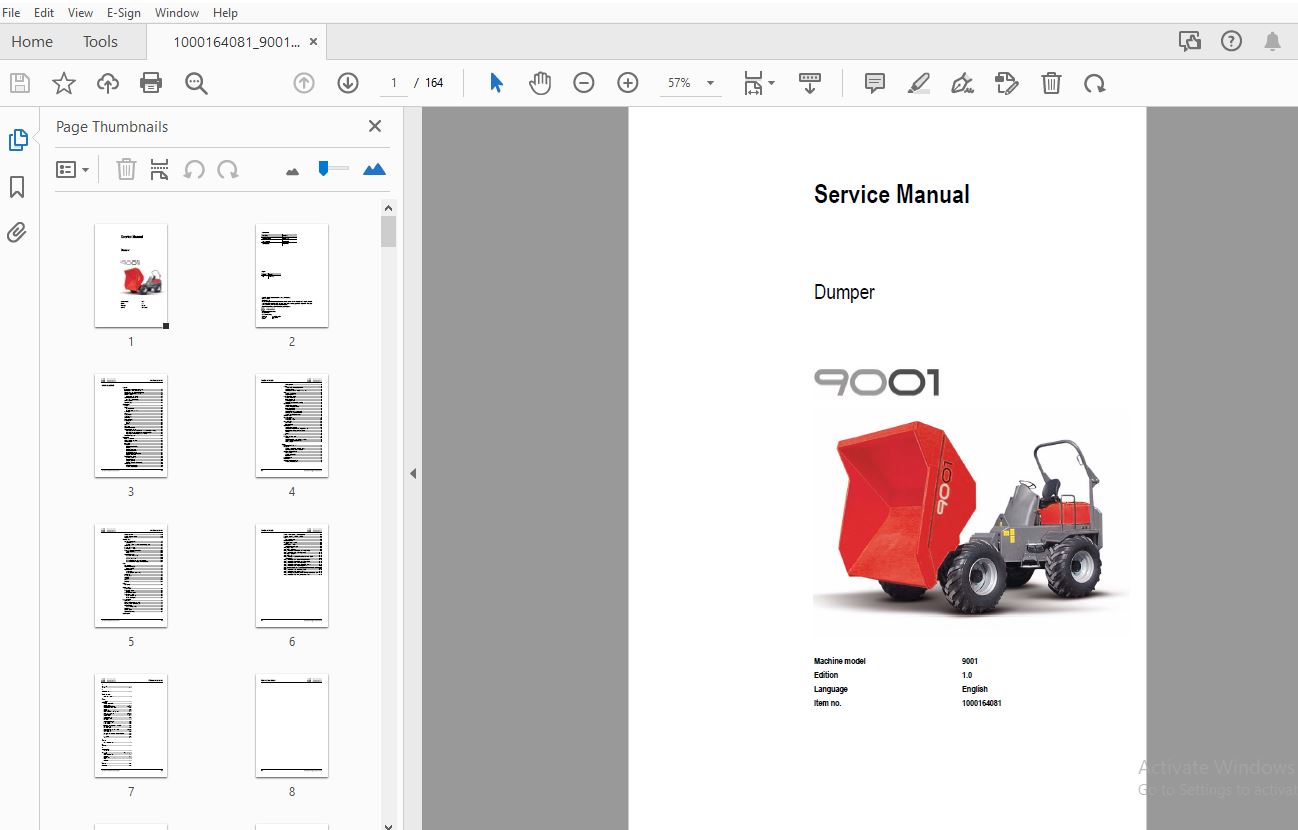1298x830 pixels.
Task: Open fit page options tool
Action: [x=759, y=83]
